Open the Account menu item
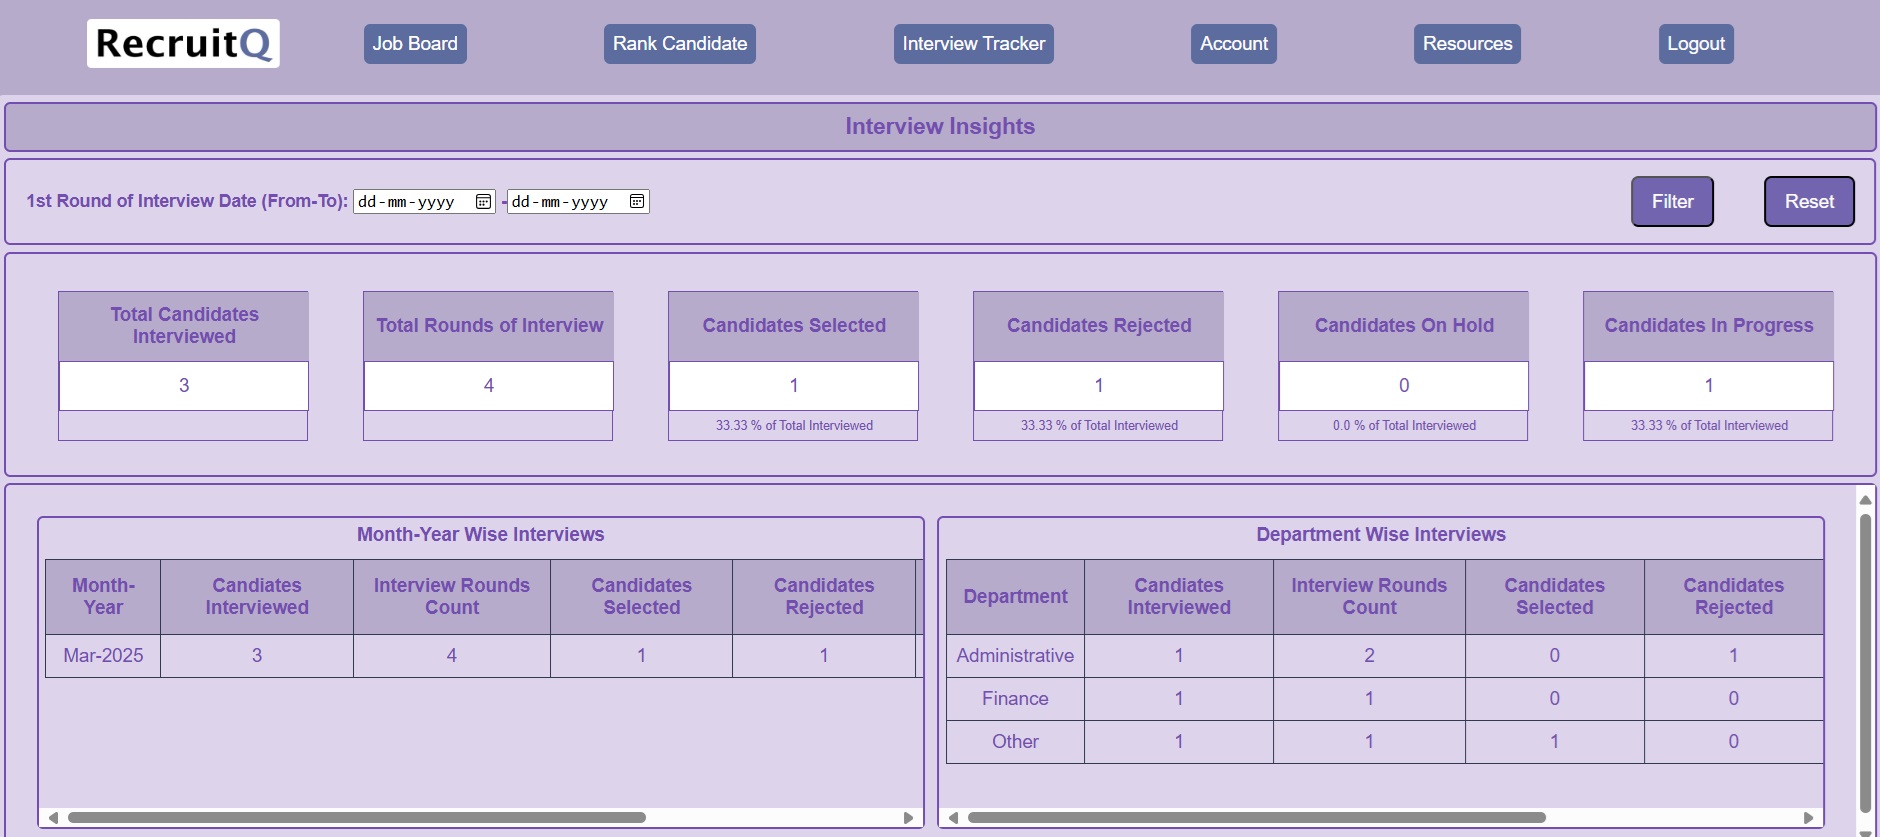The width and height of the screenshot is (1880, 837). pos(1234,44)
